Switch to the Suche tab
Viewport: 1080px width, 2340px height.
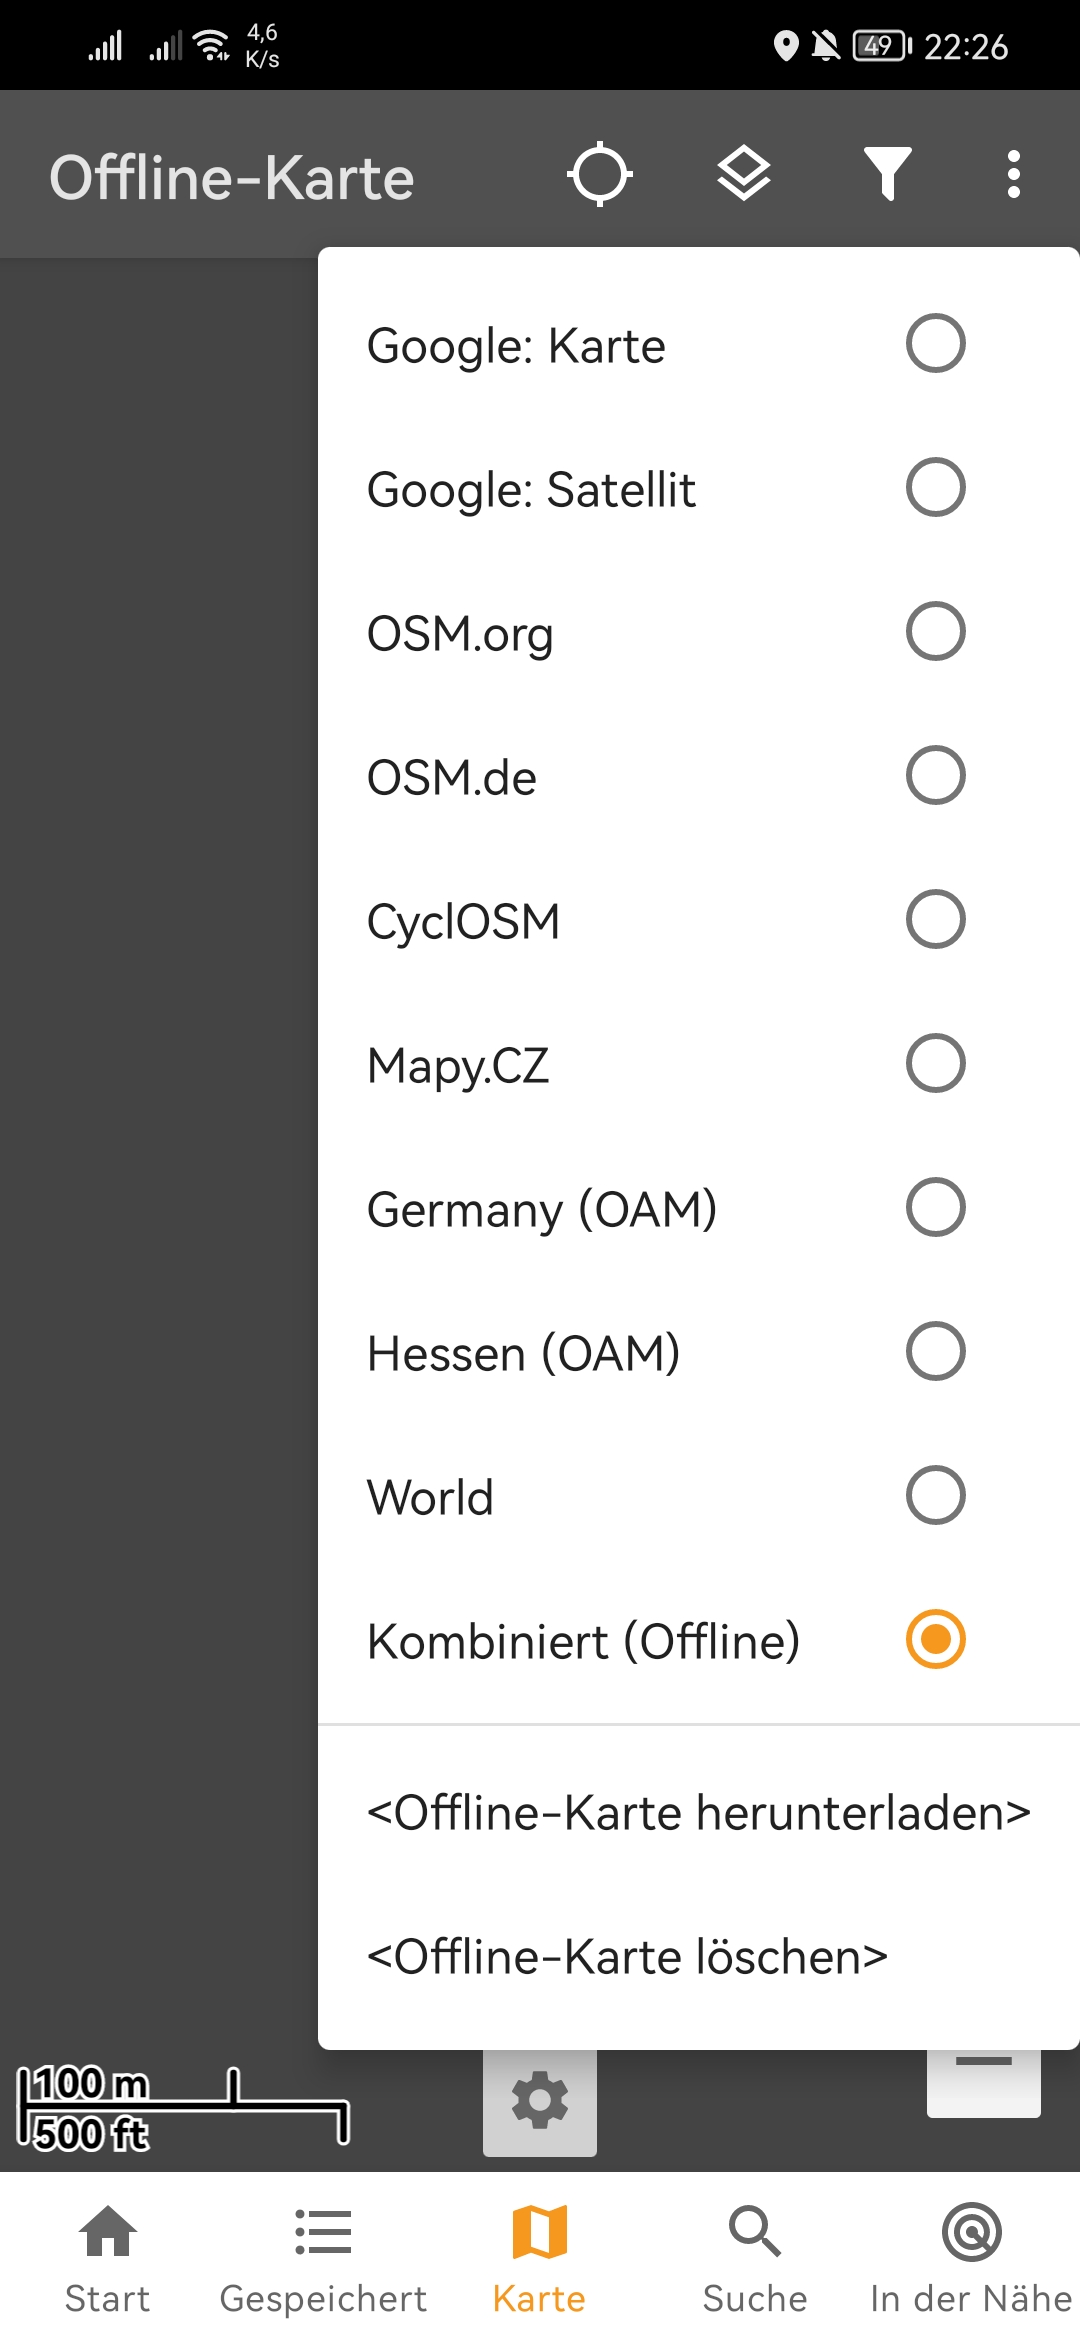click(755, 2230)
